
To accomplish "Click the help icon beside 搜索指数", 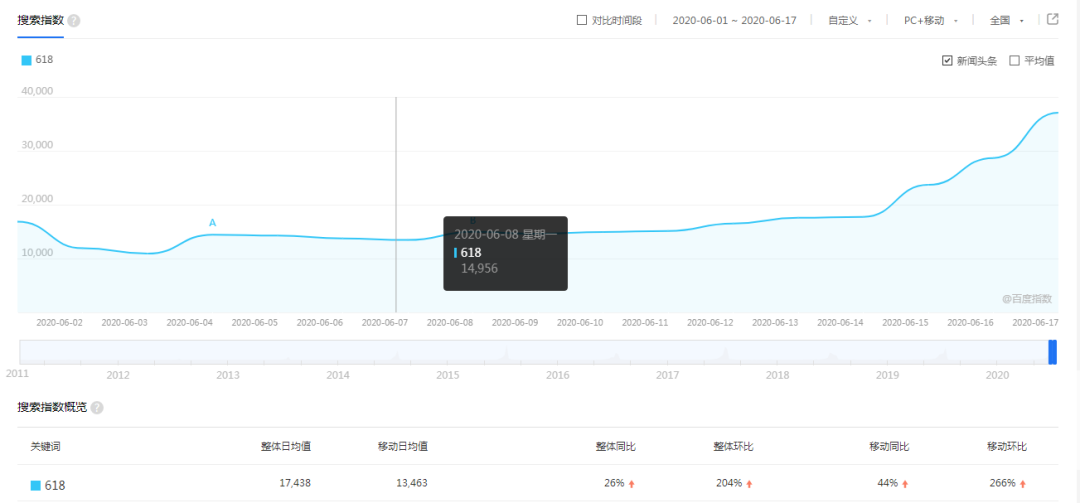I will pos(74,21).
